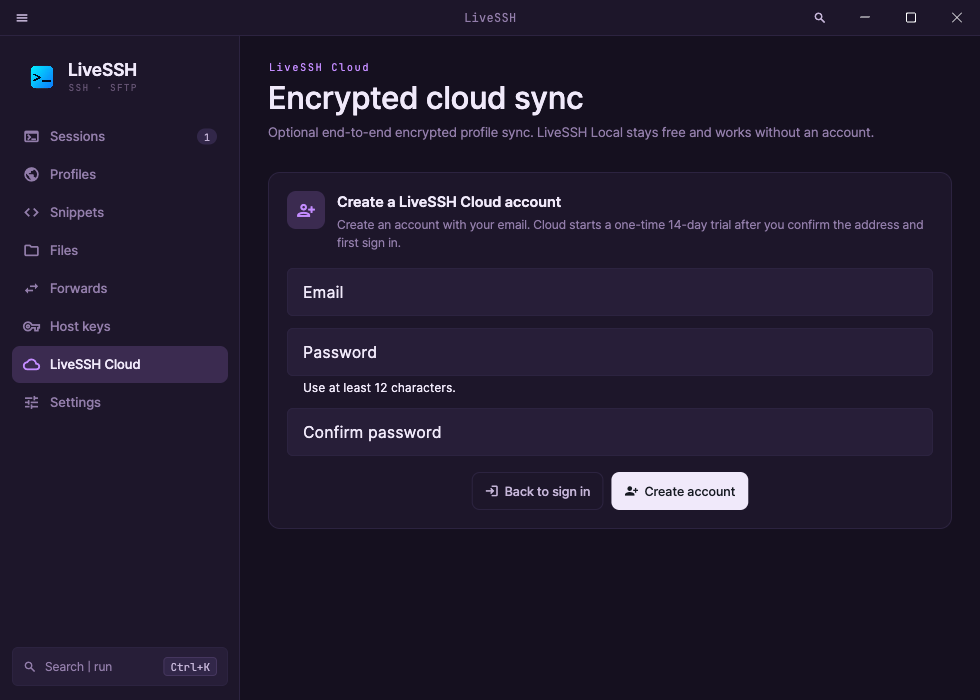Open the Search | run command box
This screenshot has height=700, width=980.
click(120, 667)
